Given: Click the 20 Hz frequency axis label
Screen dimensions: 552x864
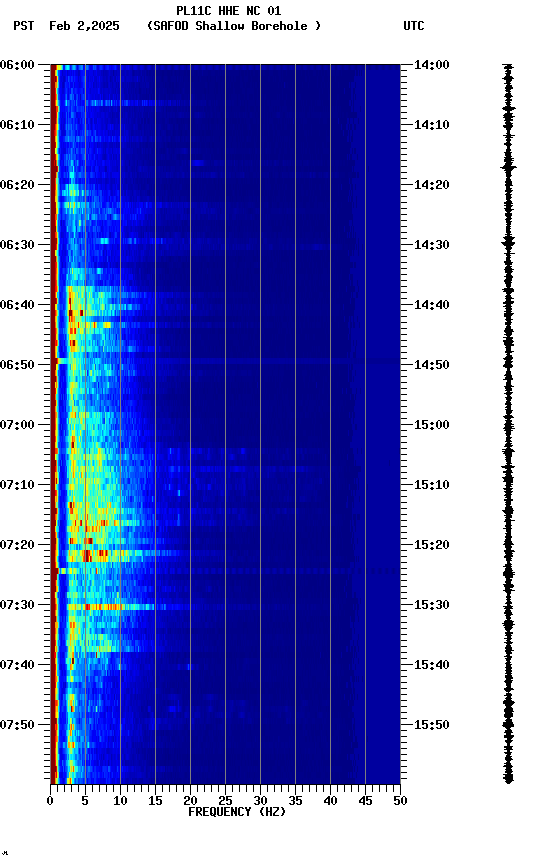Looking at the screenshot, I should pyautogui.click(x=190, y=801).
